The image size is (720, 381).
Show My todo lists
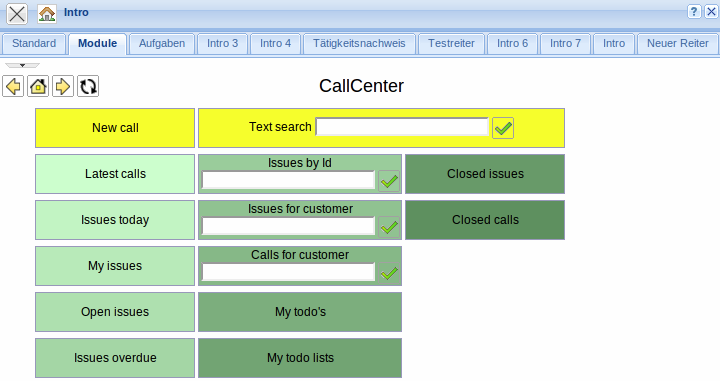click(x=300, y=358)
